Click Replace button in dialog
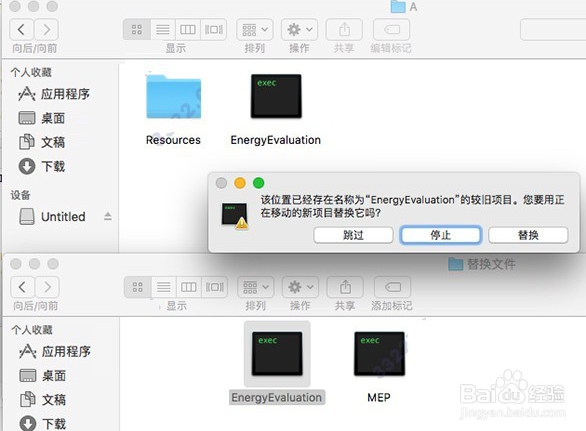 tap(528, 235)
